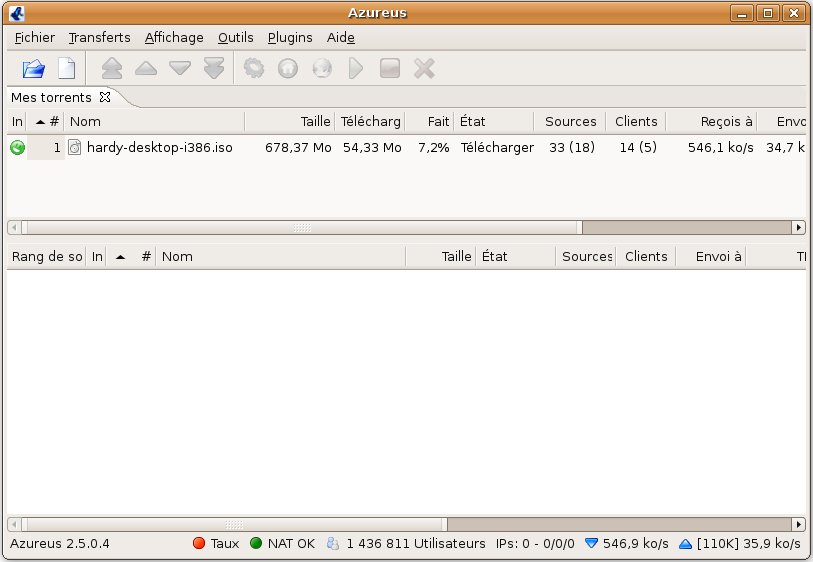Click Azureus 2.5.0.4 version text

[60, 543]
